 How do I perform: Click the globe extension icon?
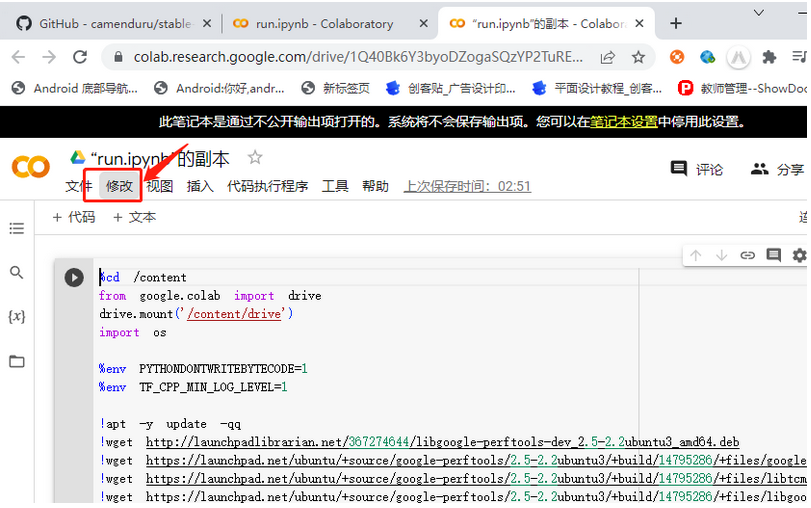pyautogui.click(x=707, y=57)
